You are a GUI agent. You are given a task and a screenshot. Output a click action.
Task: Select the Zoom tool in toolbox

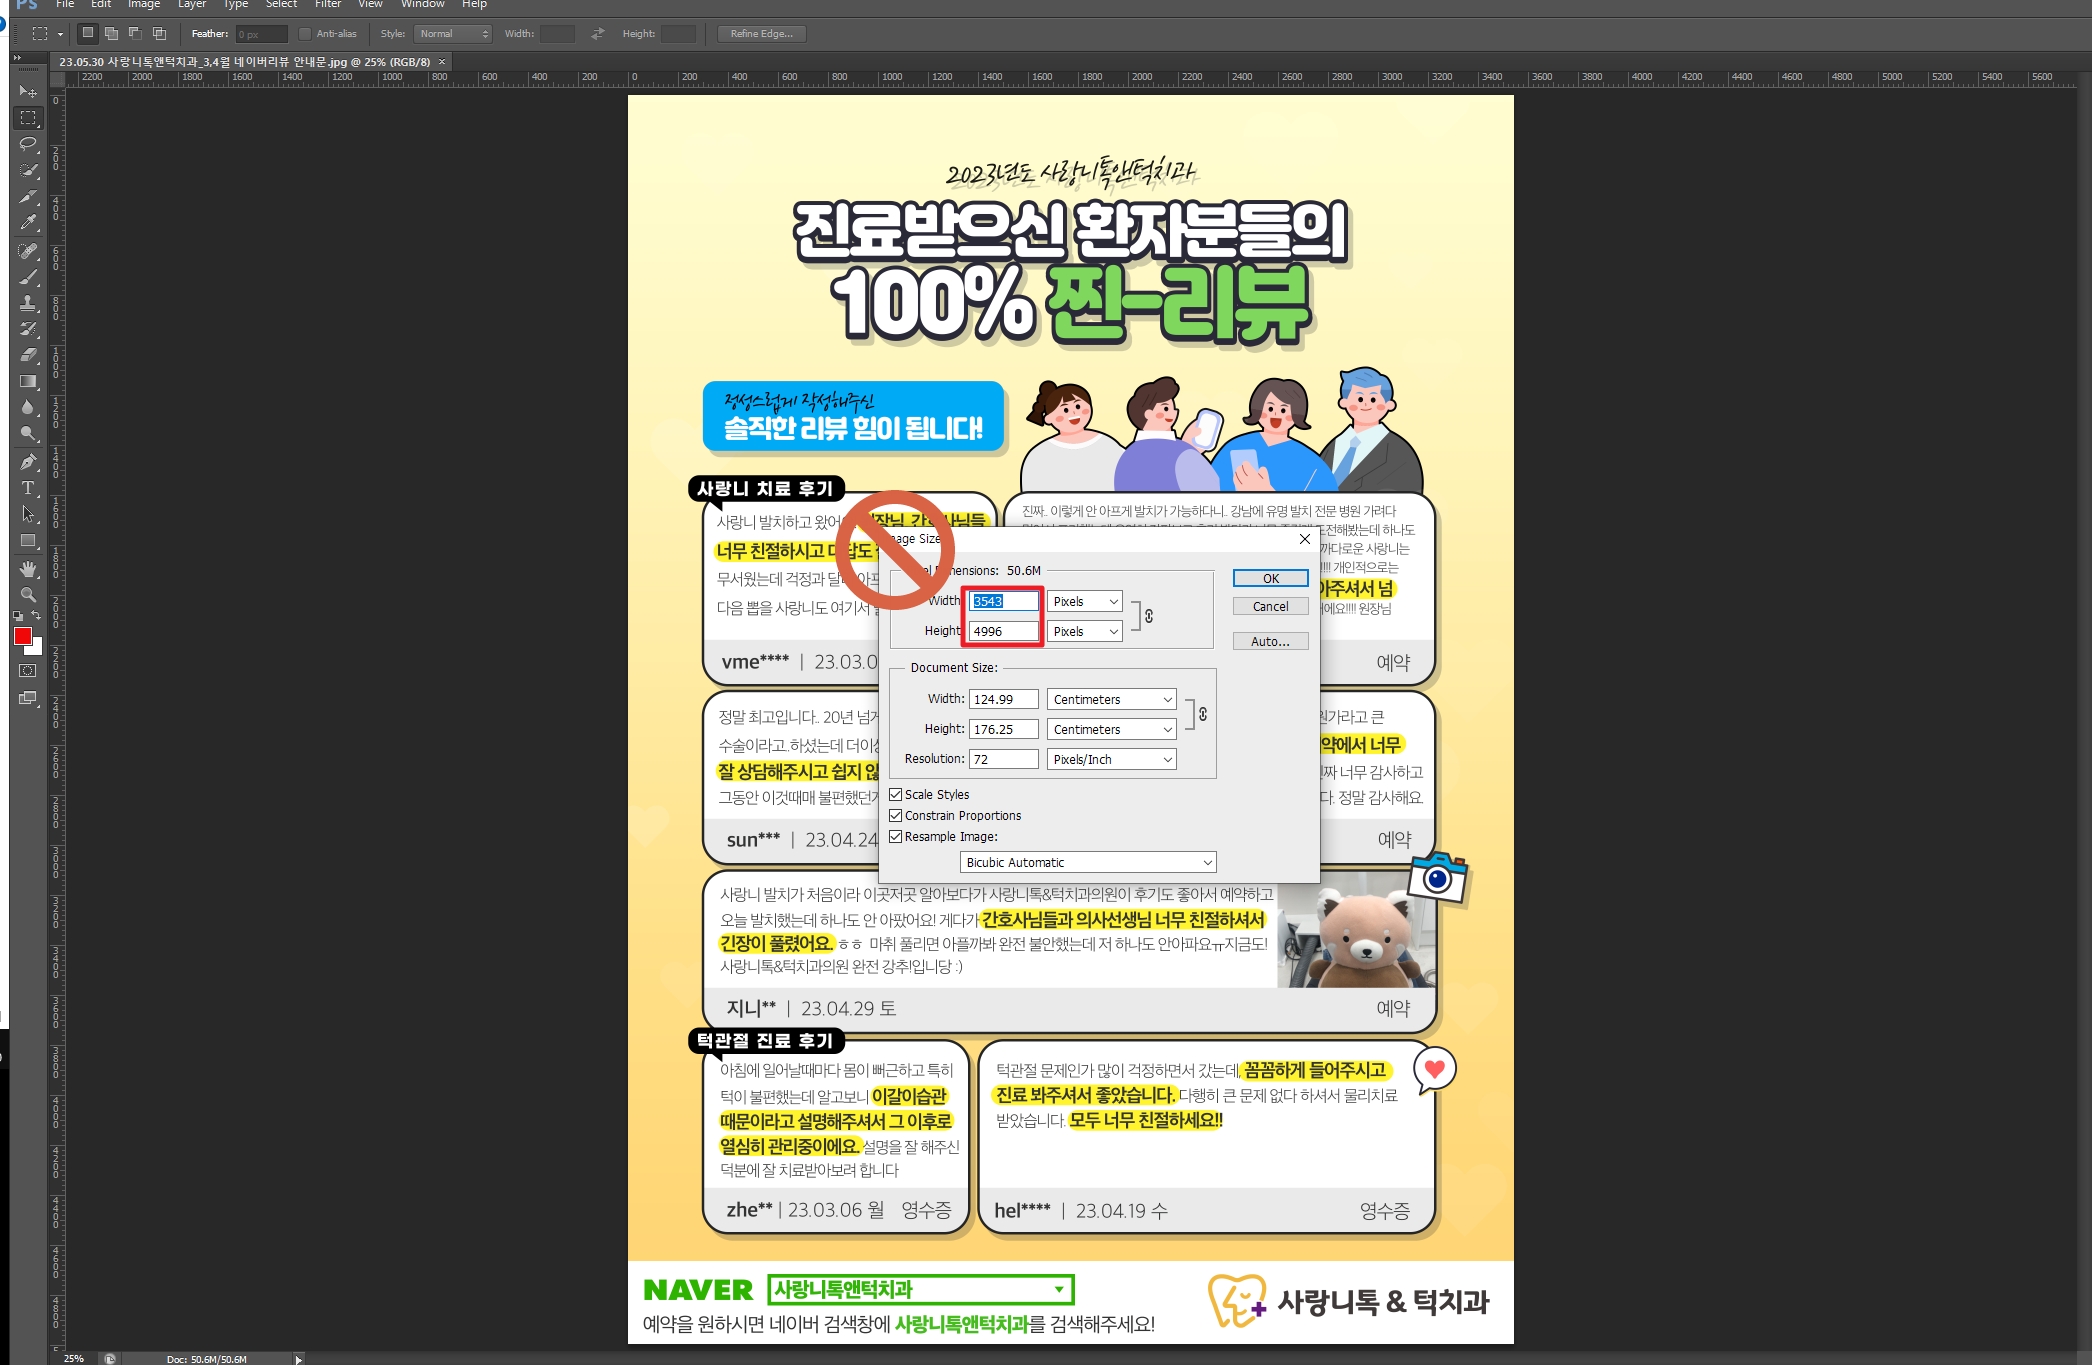(28, 595)
